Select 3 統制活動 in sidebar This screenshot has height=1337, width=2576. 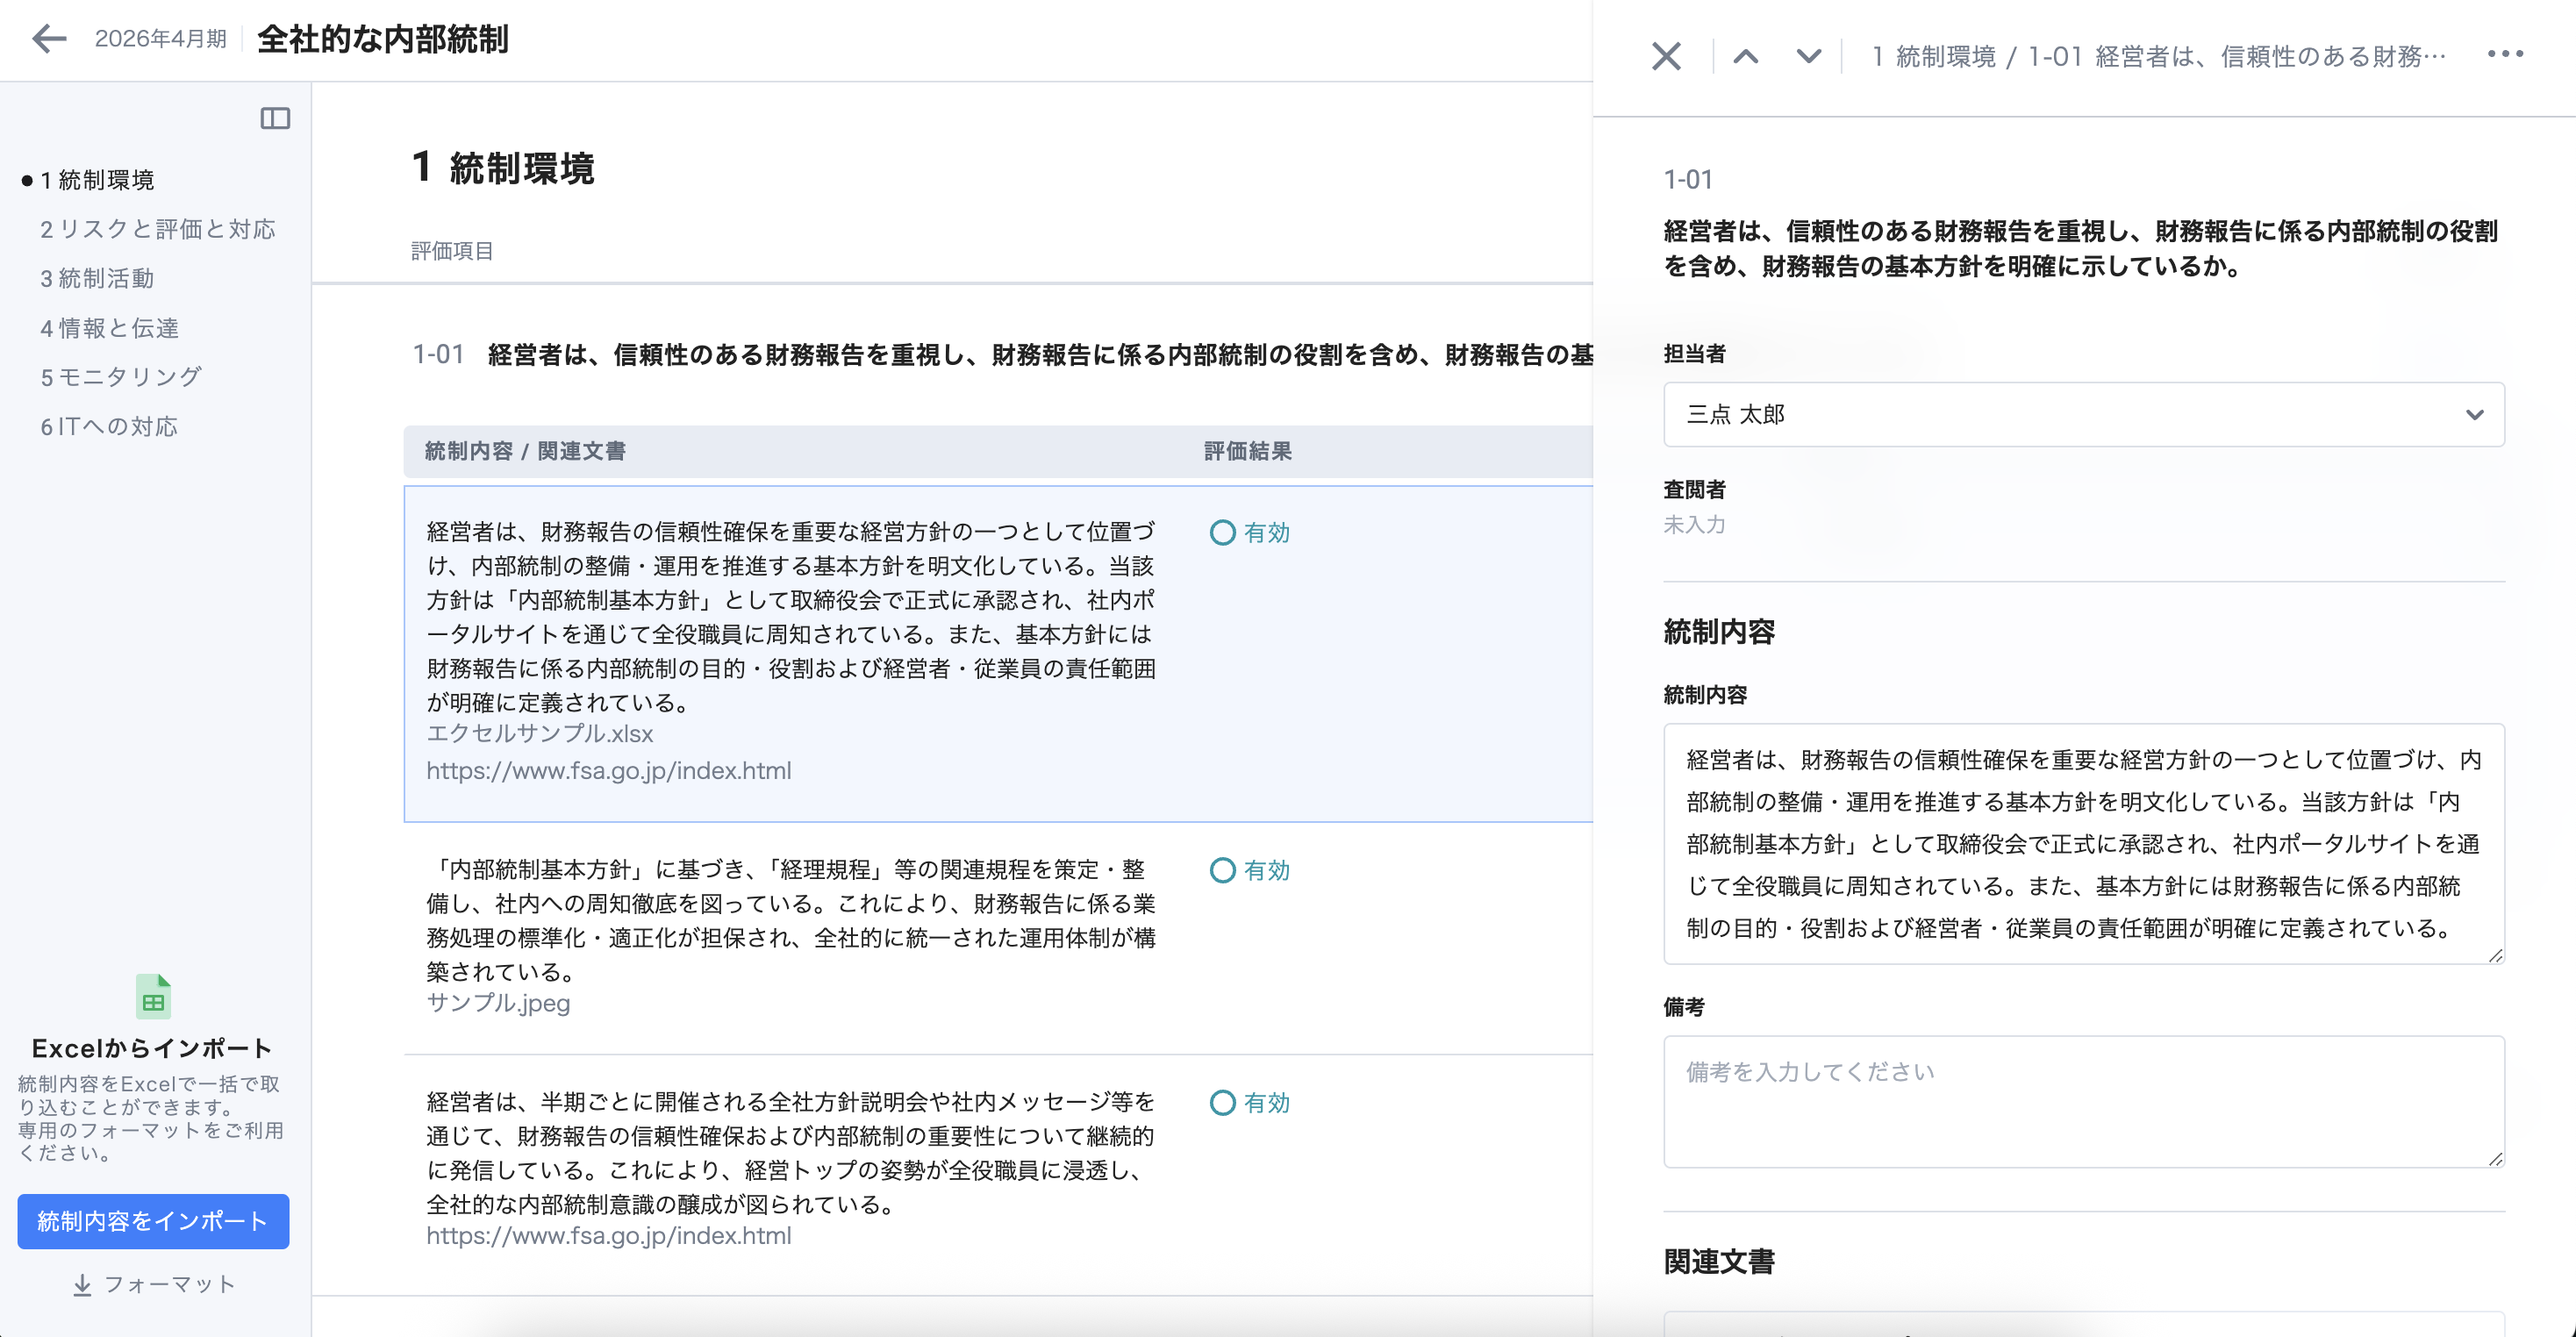97,278
